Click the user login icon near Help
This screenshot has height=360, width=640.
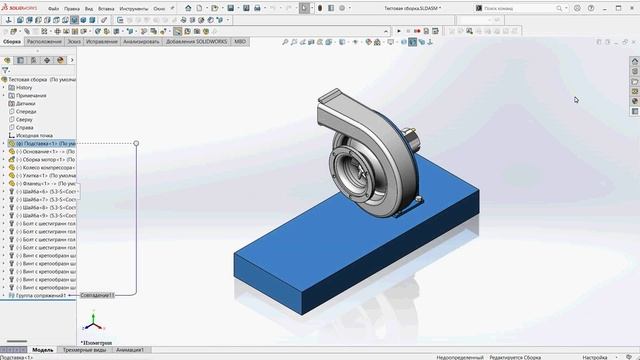577,8
